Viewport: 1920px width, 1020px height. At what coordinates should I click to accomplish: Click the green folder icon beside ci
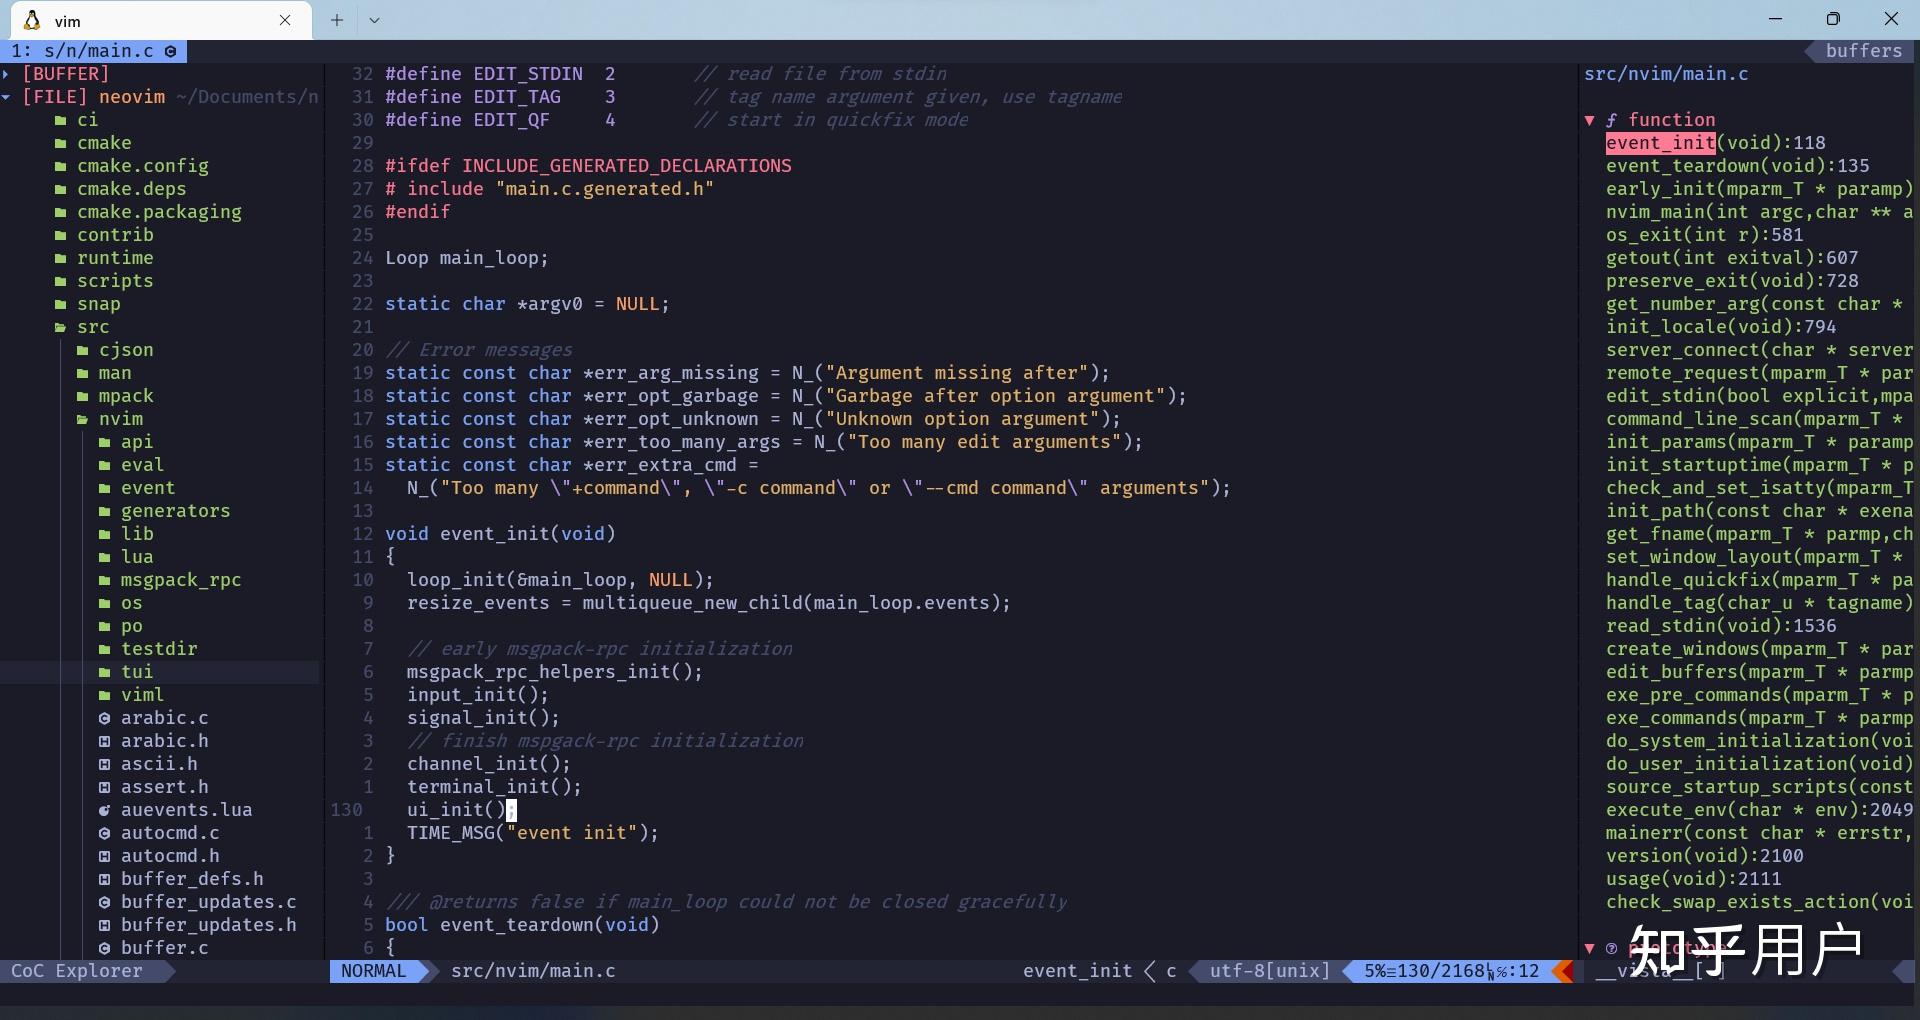click(61, 120)
